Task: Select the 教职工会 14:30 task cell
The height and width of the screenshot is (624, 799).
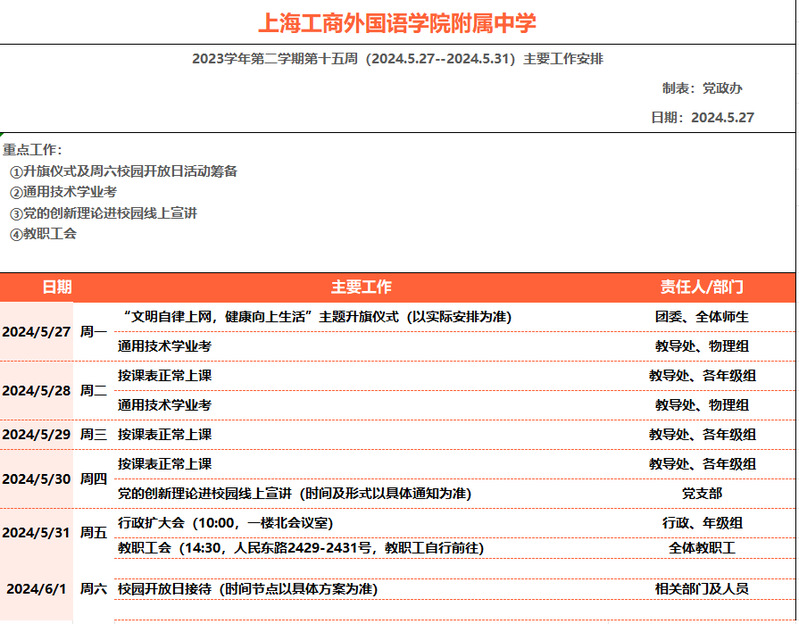Action: tap(301, 548)
